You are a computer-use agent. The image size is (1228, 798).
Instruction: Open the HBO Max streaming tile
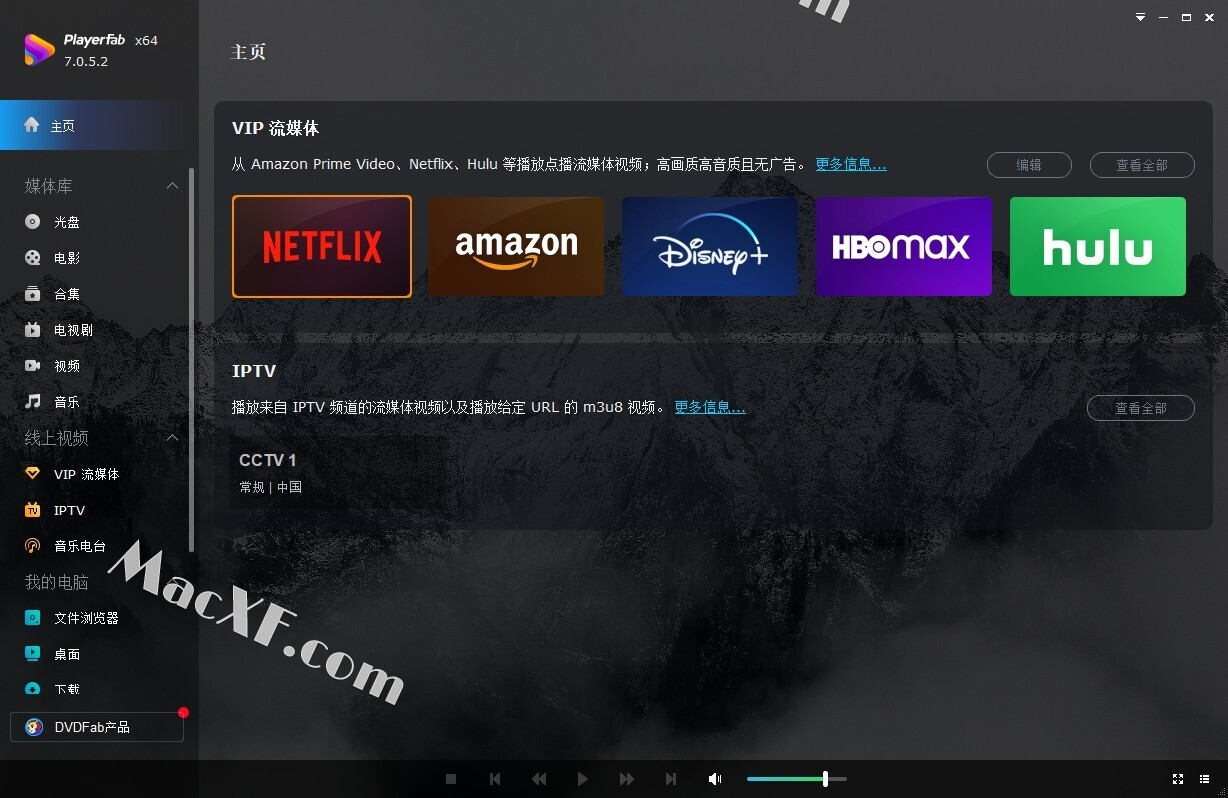click(904, 247)
